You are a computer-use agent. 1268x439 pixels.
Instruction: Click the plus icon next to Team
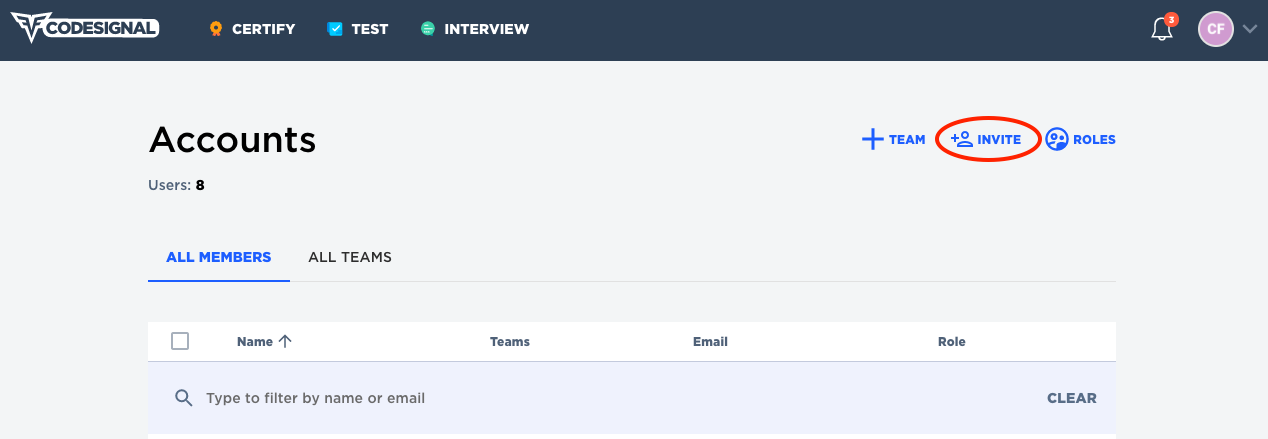[x=873, y=139]
